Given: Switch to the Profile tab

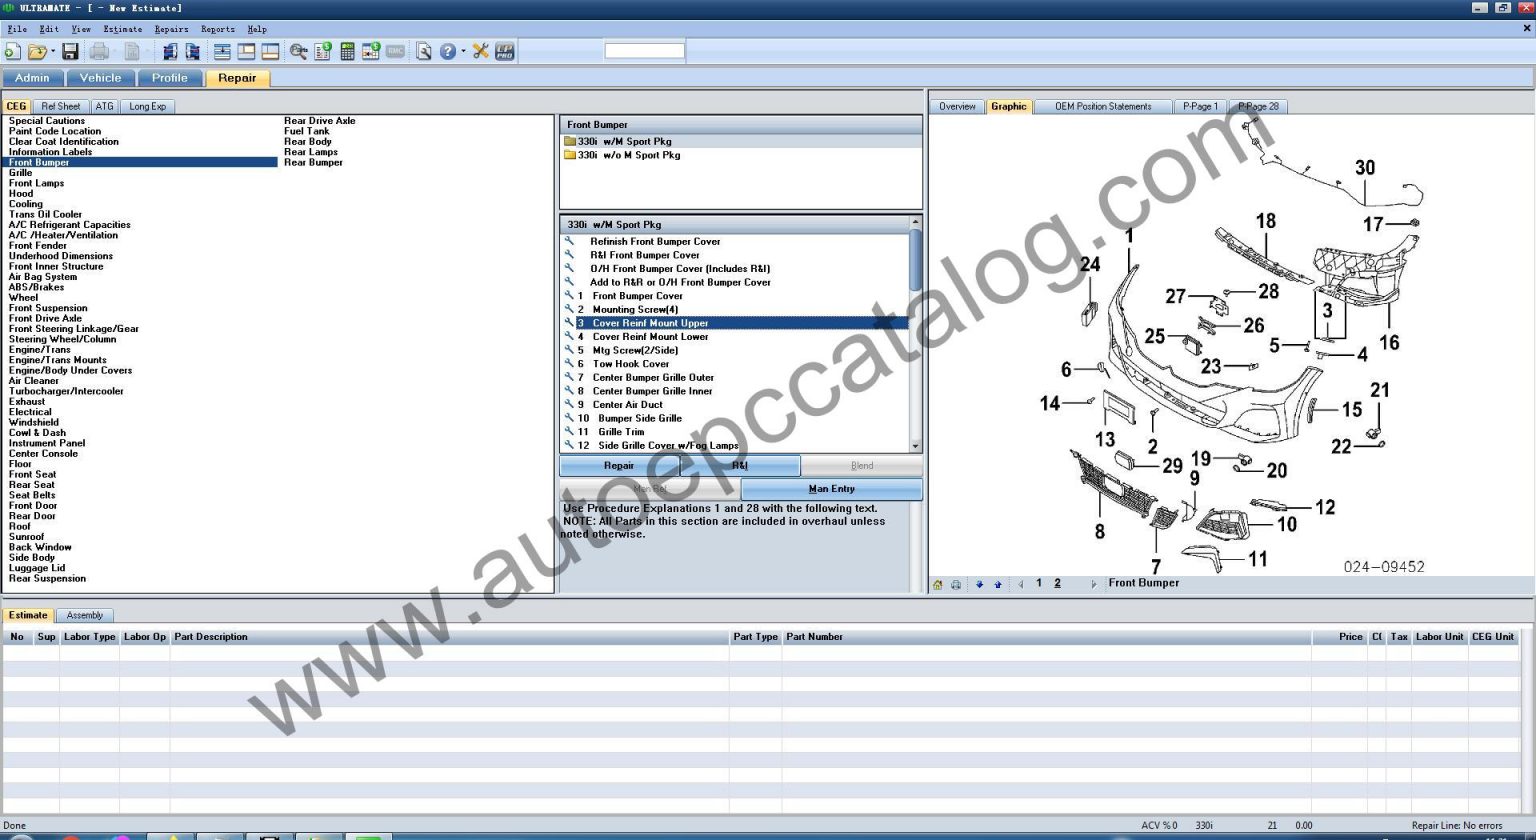Looking at the screenshot, I should click(x=169, y=78).
